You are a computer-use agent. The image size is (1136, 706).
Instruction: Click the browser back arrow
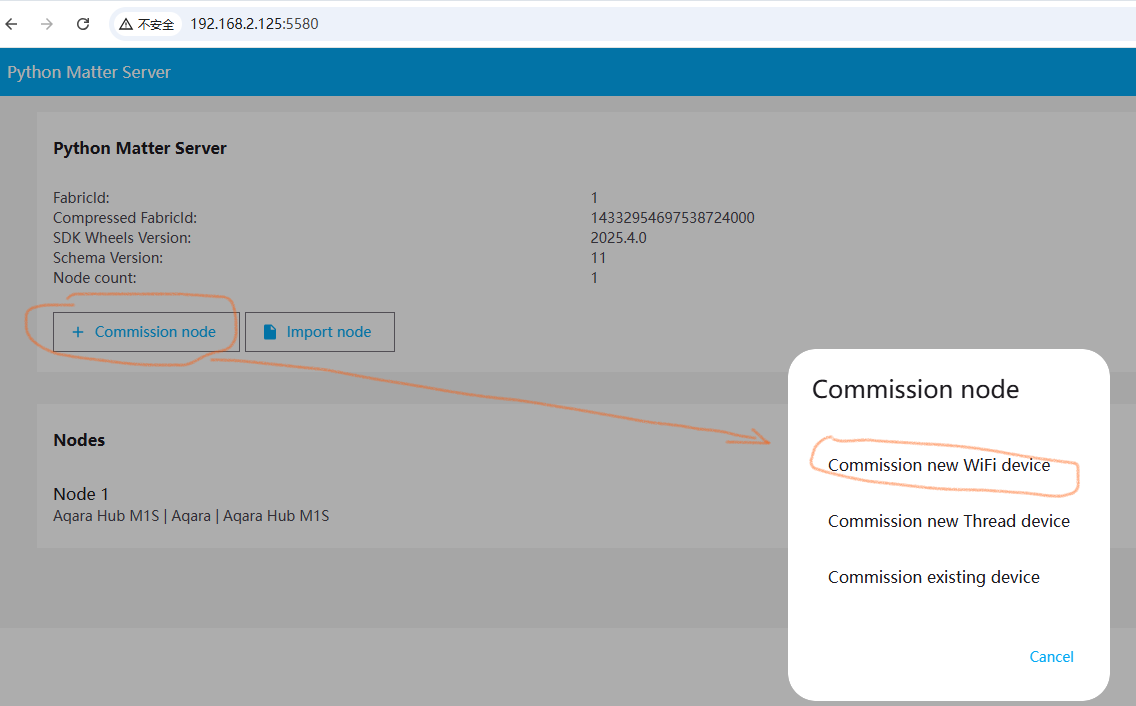coord(12,24)
